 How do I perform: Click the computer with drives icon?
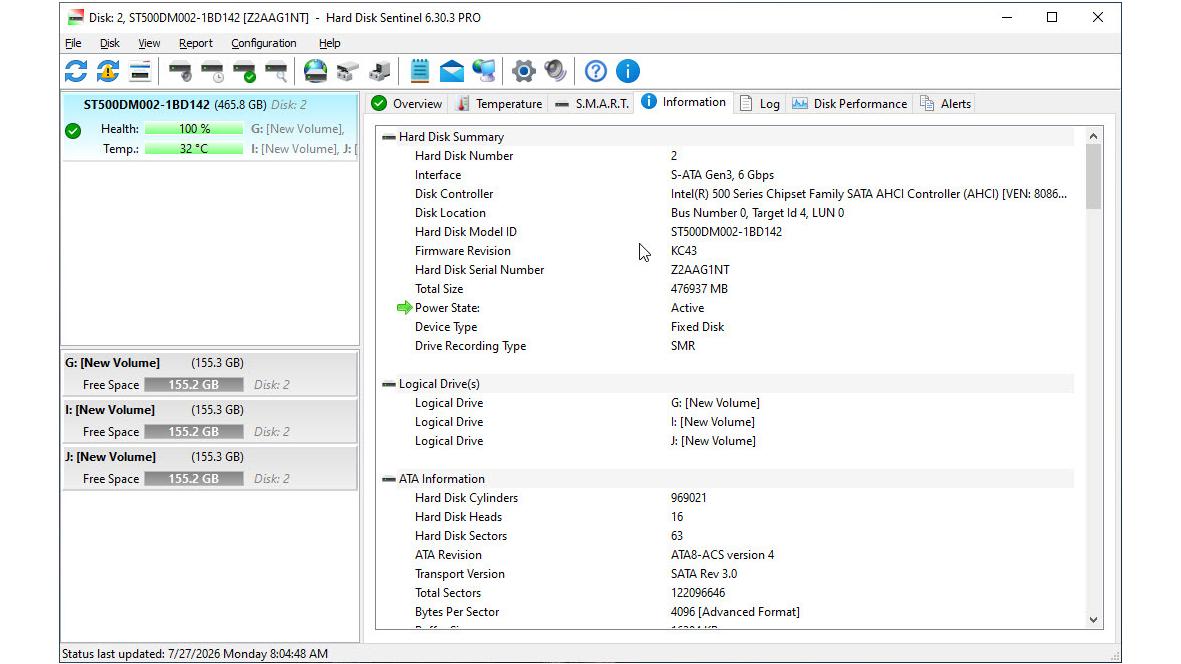click(x=380, y=72)
